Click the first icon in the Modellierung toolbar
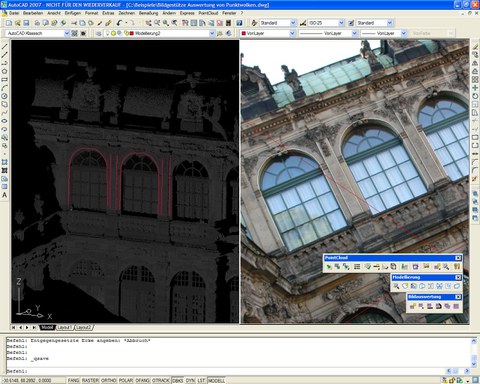Viewport: 480px width, 384px height. click(396, 286)
